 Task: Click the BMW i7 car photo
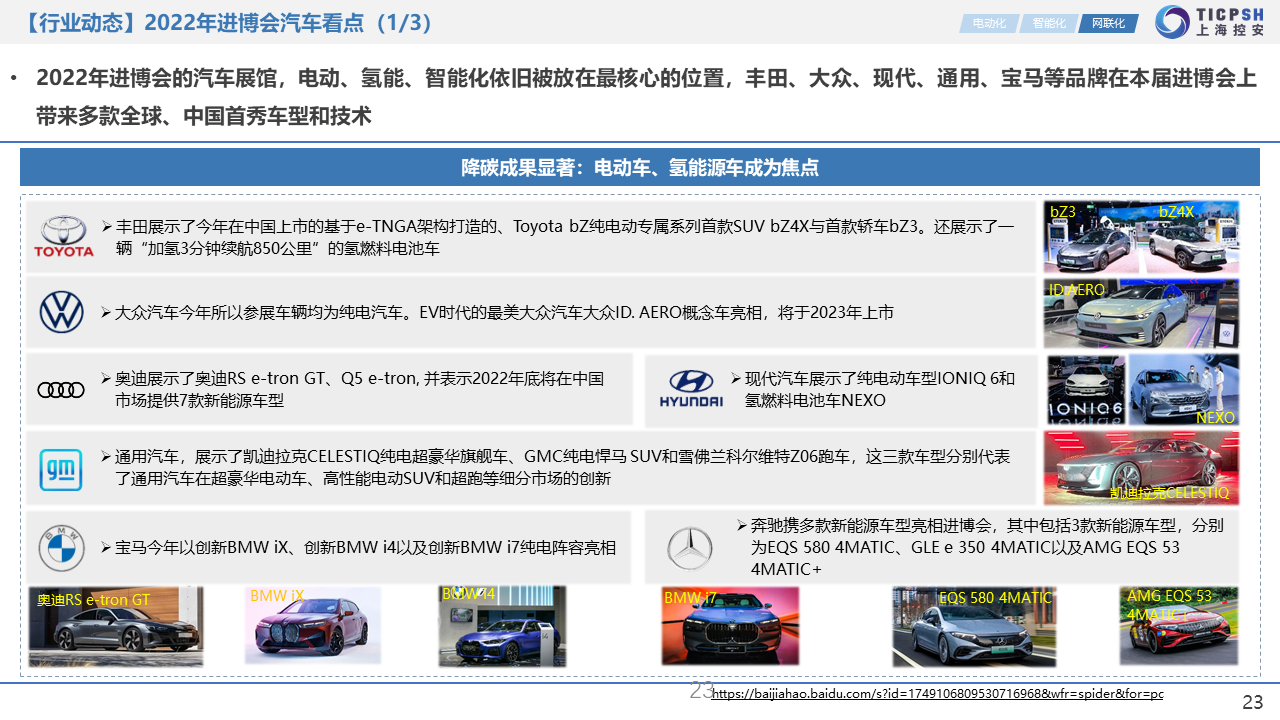coord(730,627)
